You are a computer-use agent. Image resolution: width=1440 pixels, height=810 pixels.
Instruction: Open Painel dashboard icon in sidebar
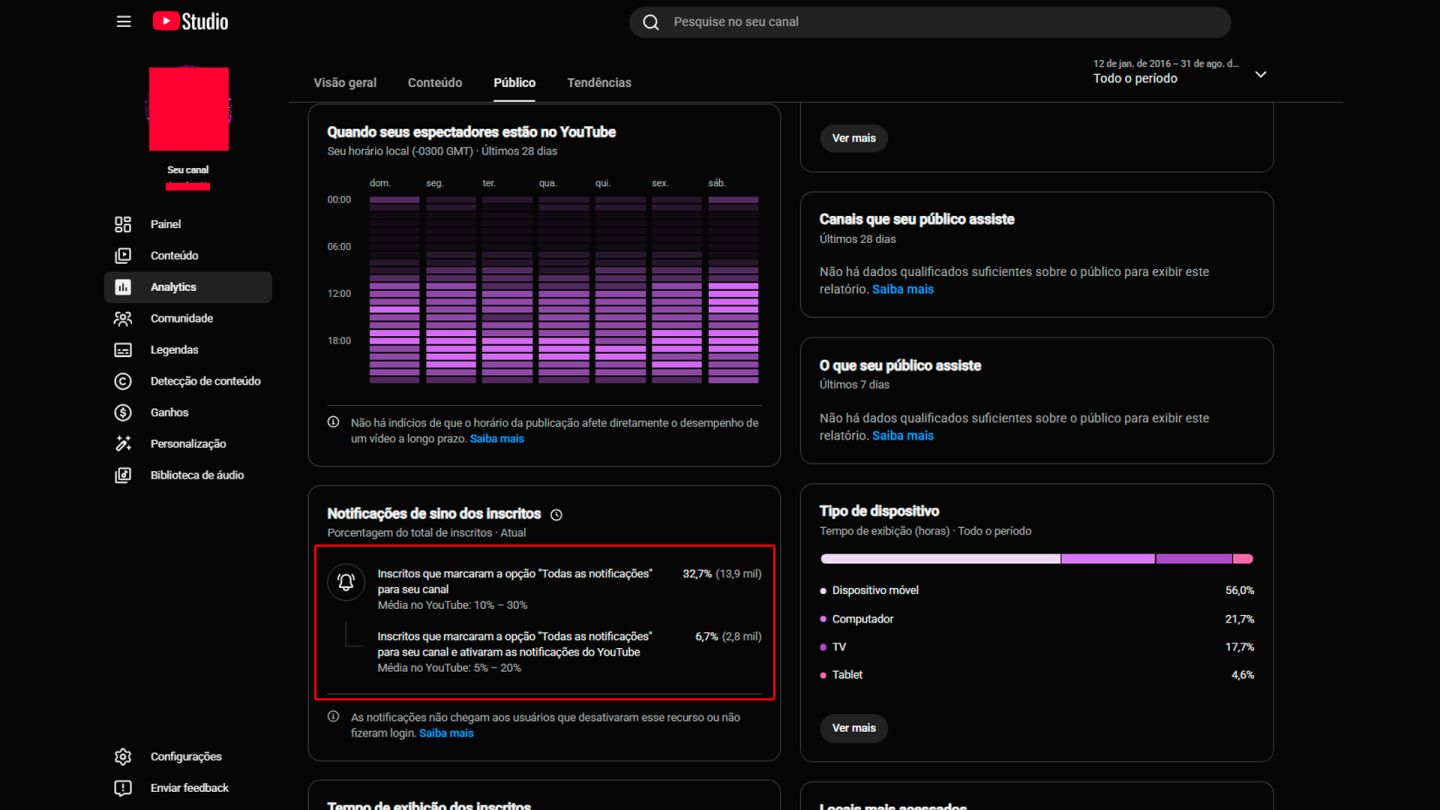coord(123,224)
